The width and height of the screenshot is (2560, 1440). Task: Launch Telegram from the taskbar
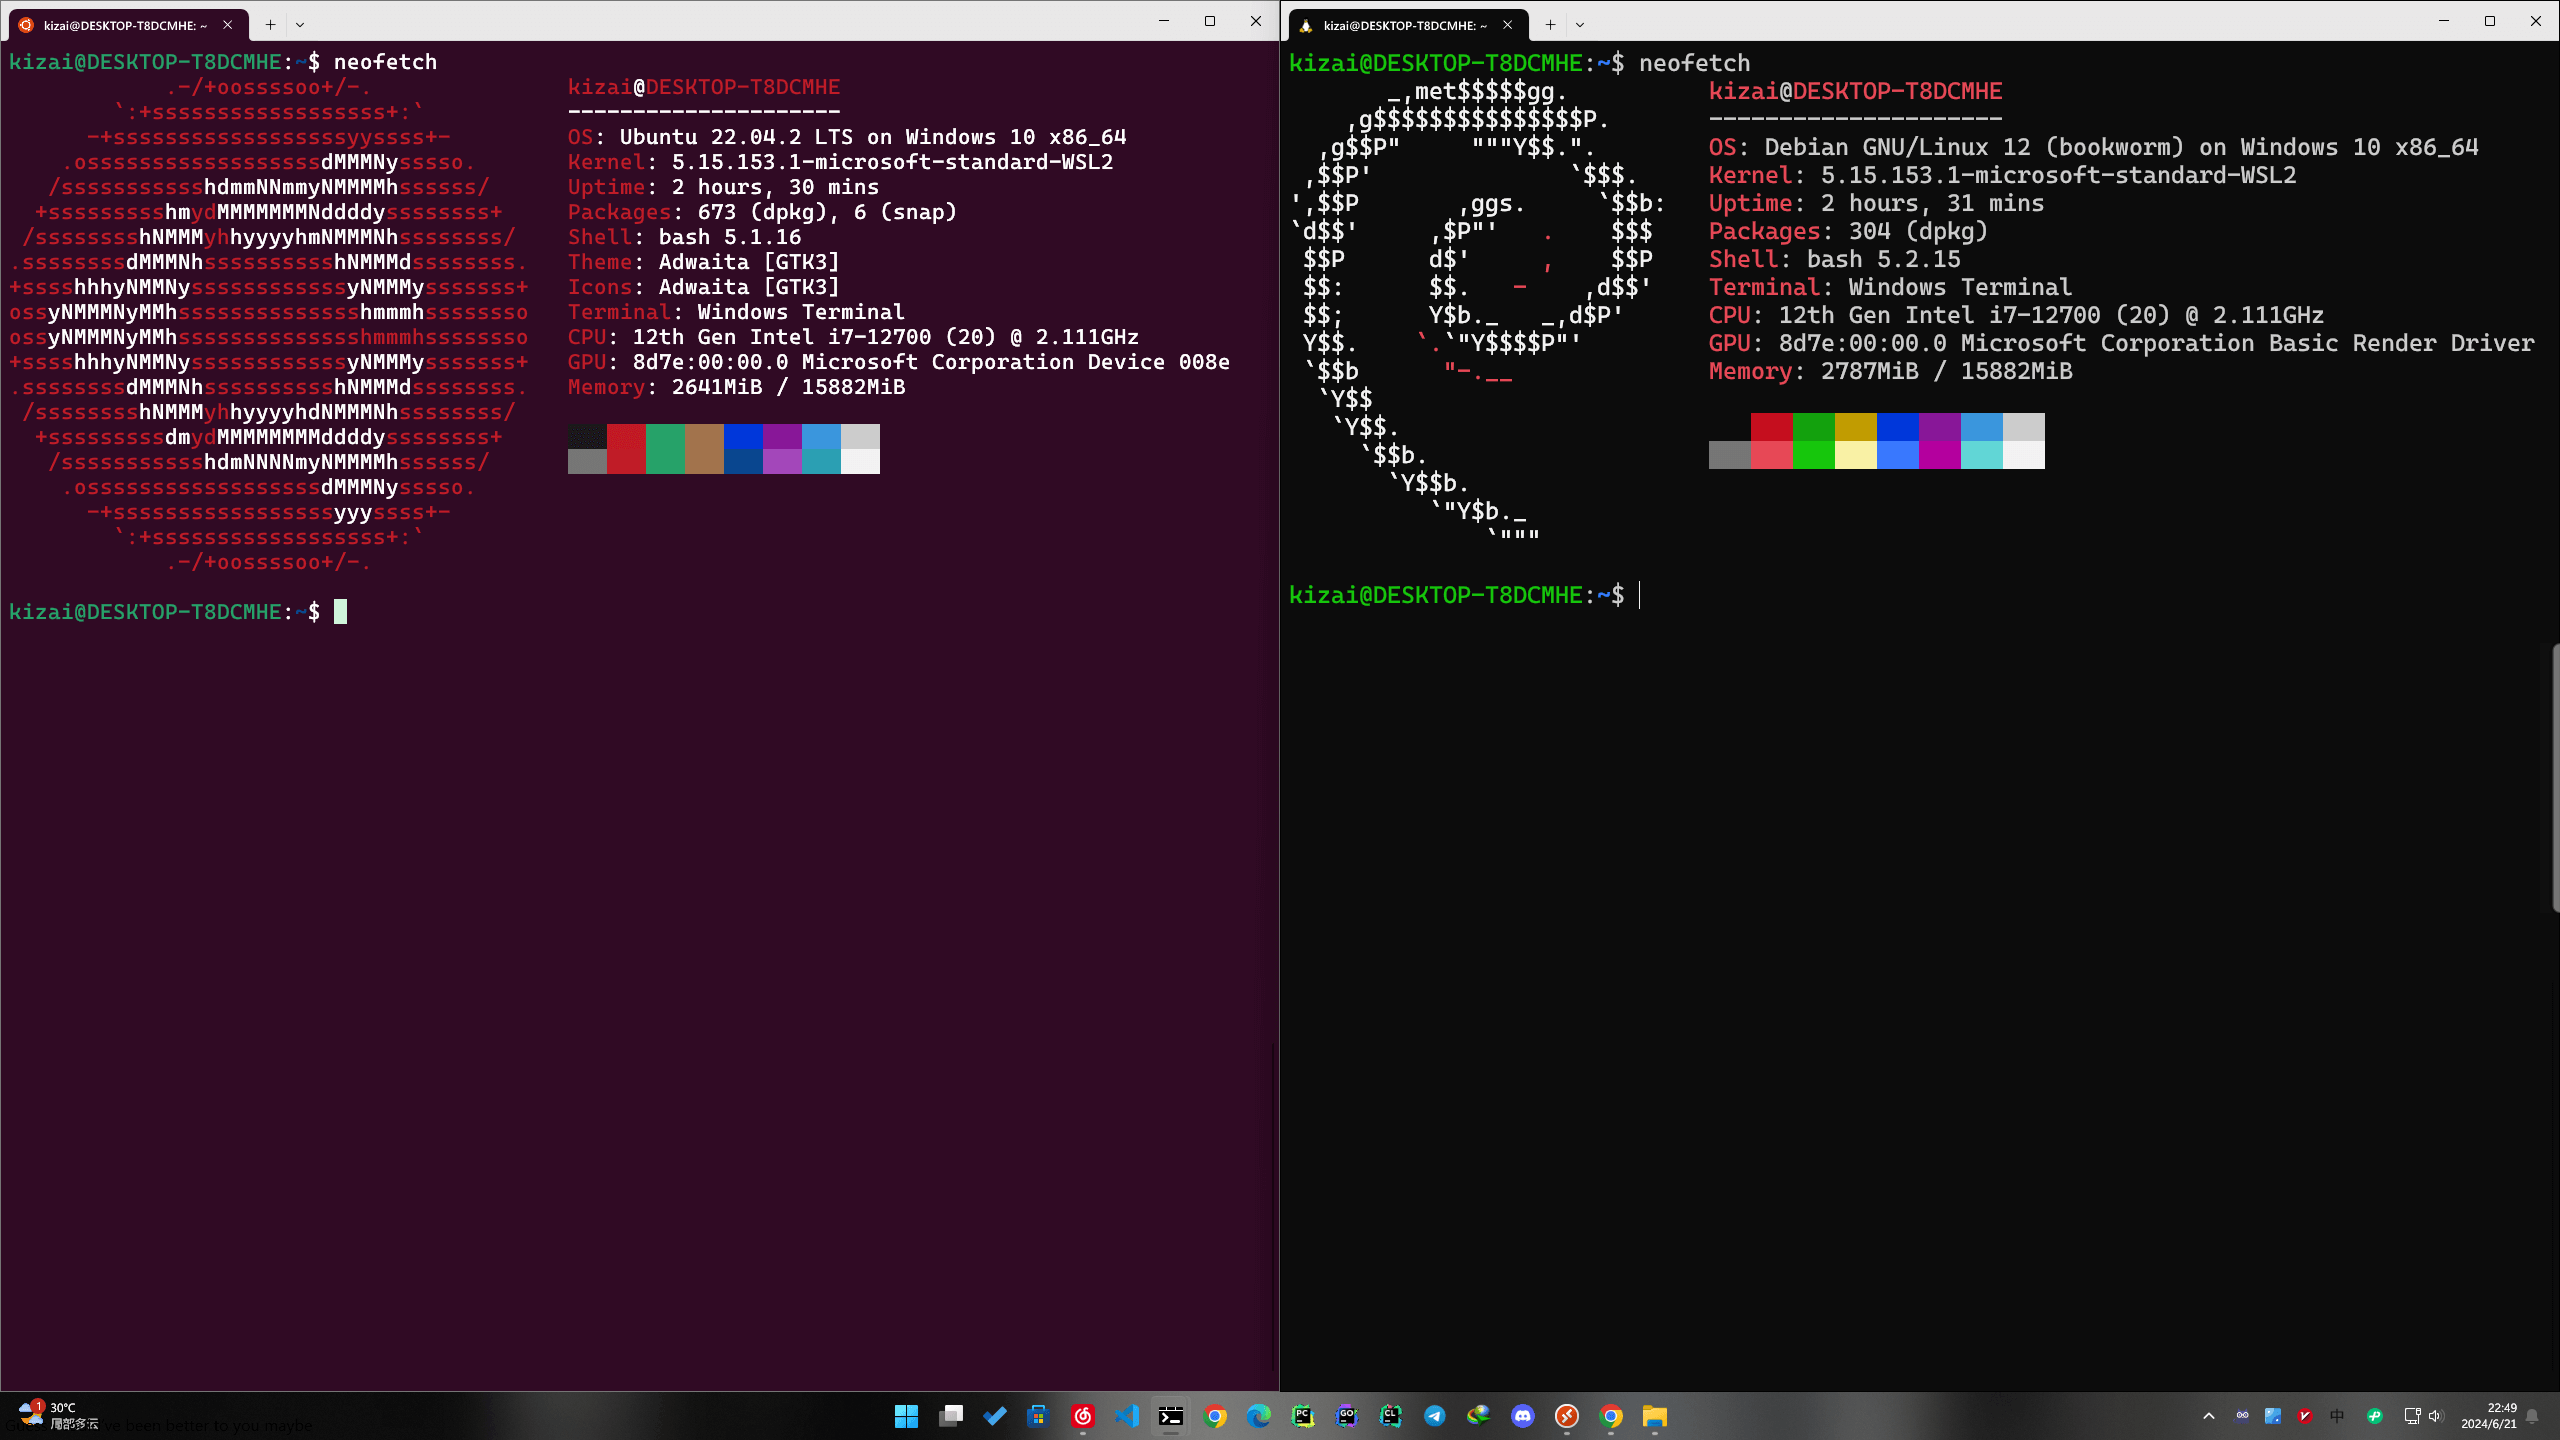click(x=1434, y=1416)
